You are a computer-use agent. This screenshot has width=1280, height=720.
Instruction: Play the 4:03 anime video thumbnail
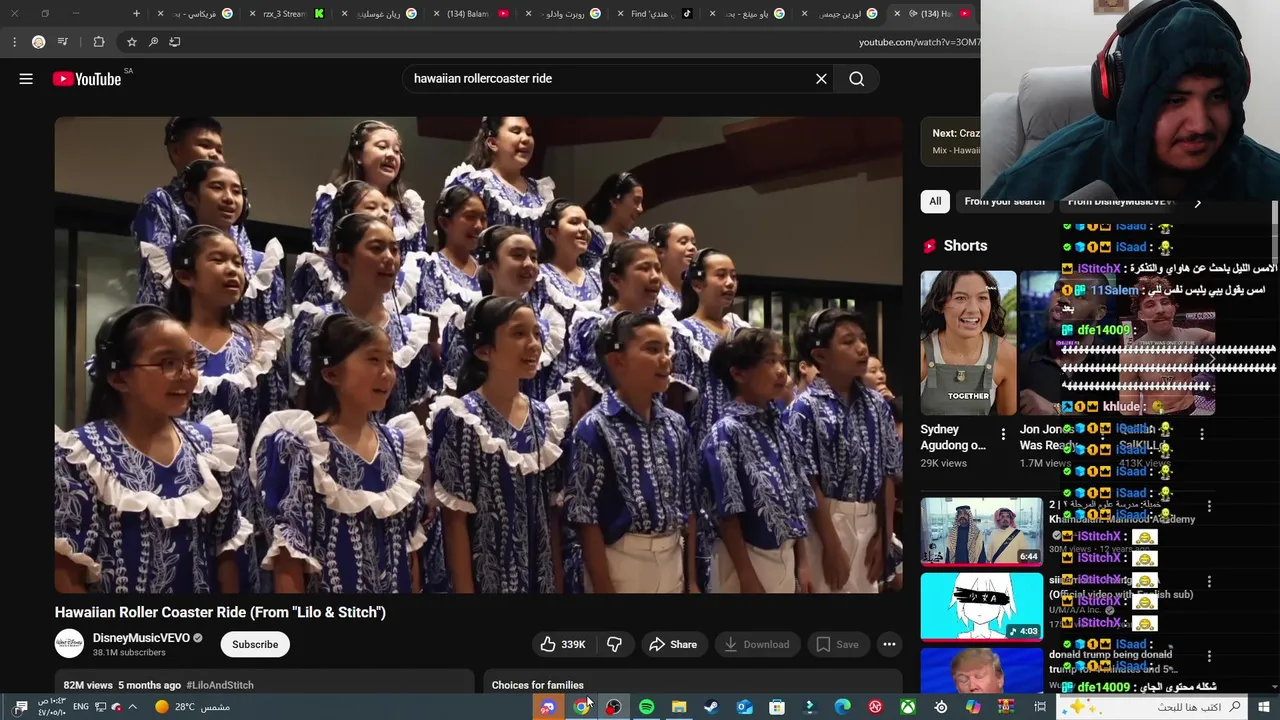pos(982,606)
